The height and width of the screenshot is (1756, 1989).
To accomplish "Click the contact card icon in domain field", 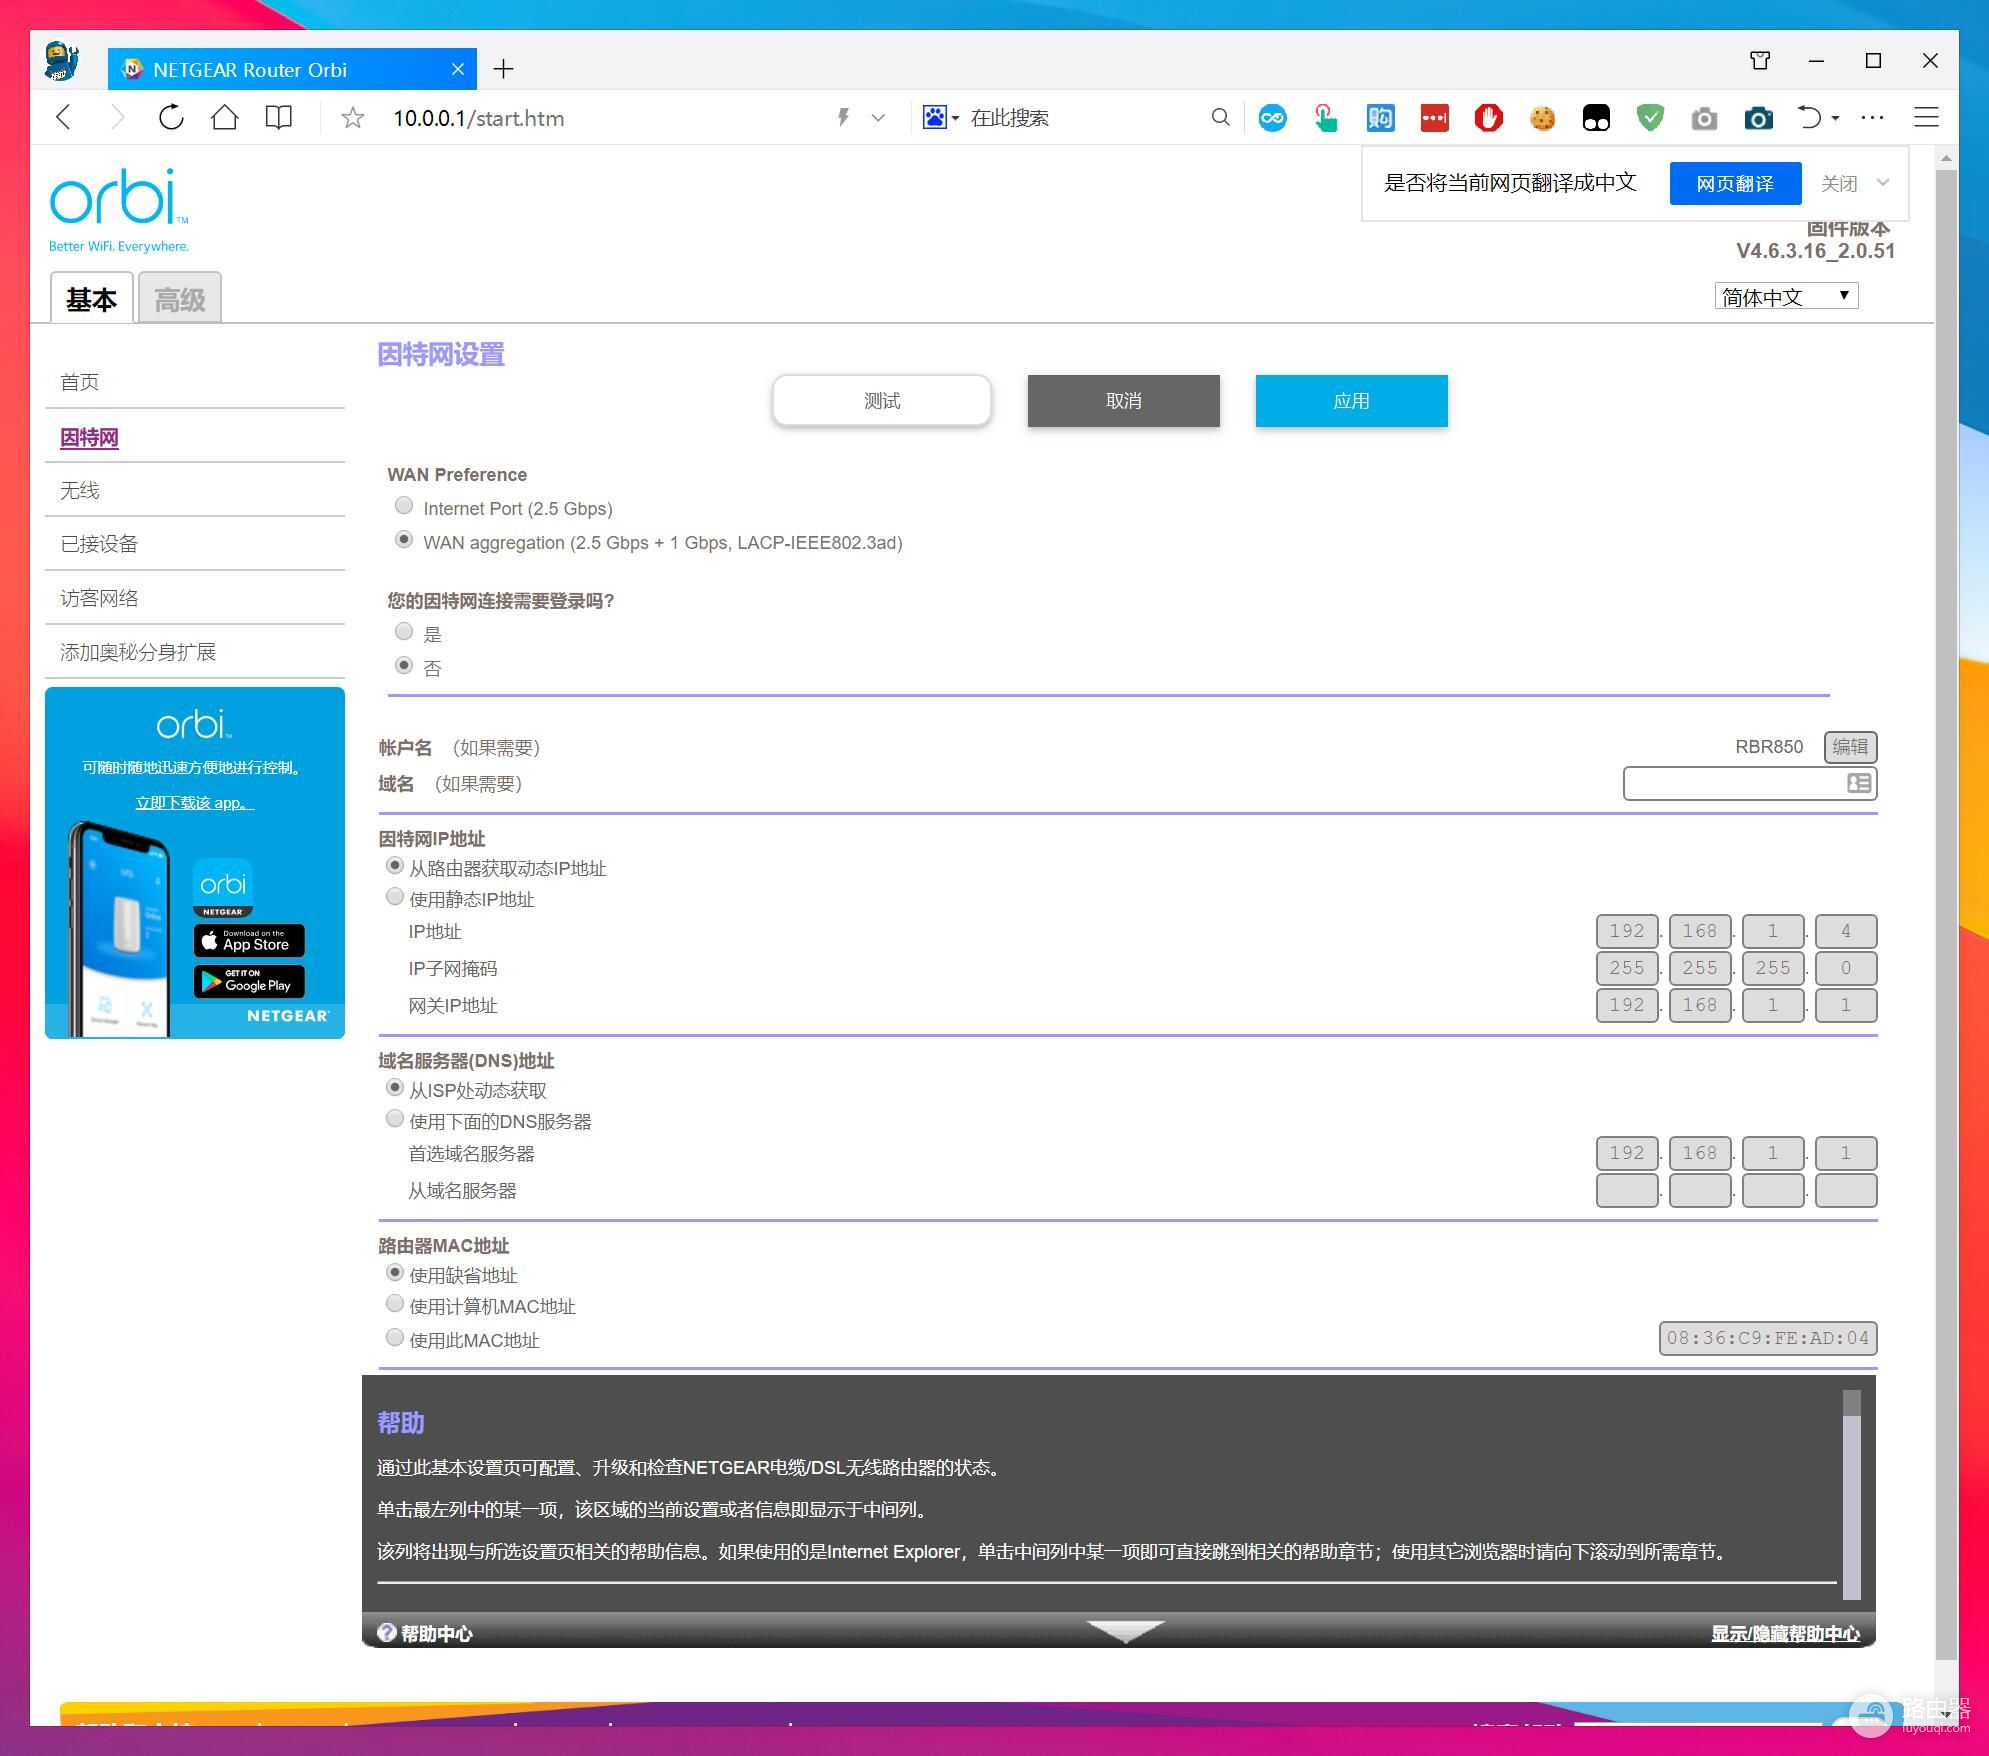I will coord(1858,783).
